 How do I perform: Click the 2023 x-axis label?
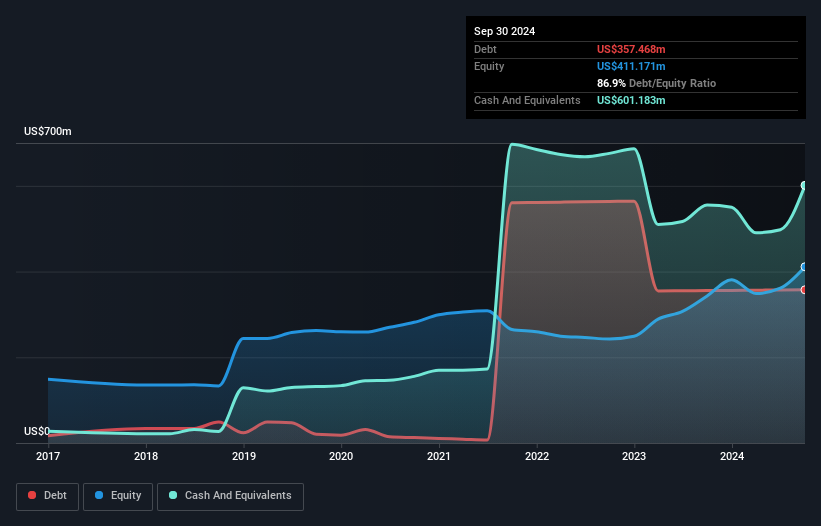click(634, 456)
